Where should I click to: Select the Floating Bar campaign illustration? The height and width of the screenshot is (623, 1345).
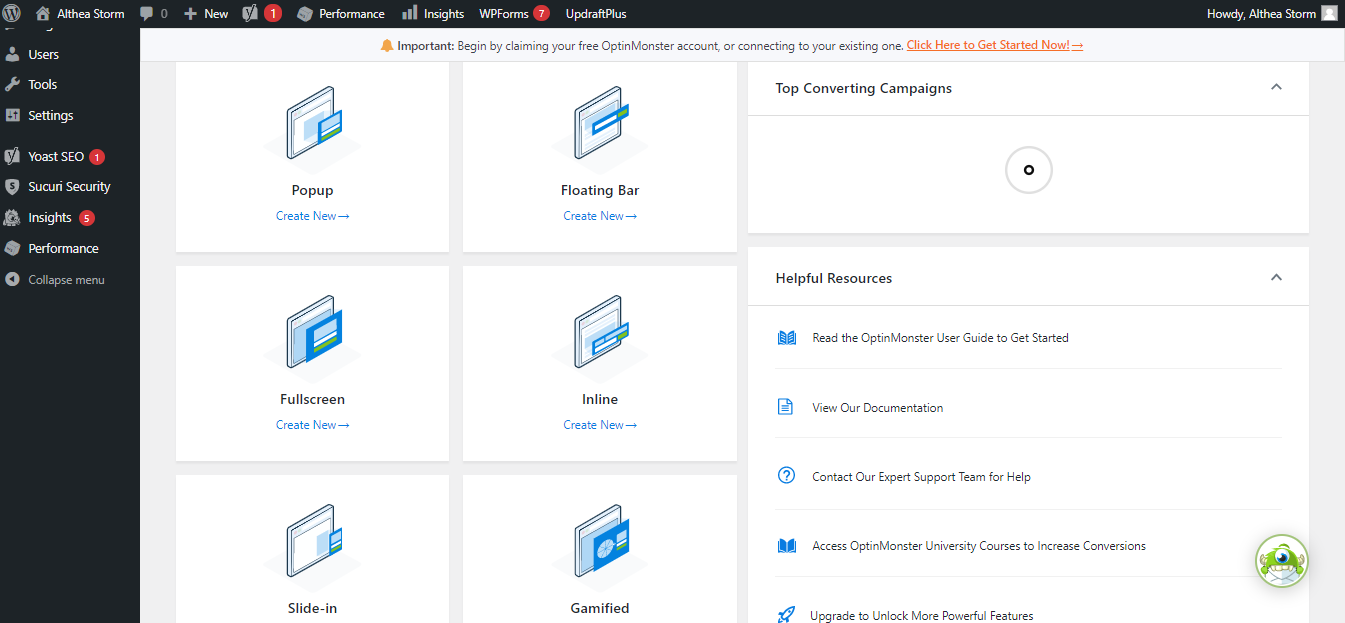pos(600,129)
